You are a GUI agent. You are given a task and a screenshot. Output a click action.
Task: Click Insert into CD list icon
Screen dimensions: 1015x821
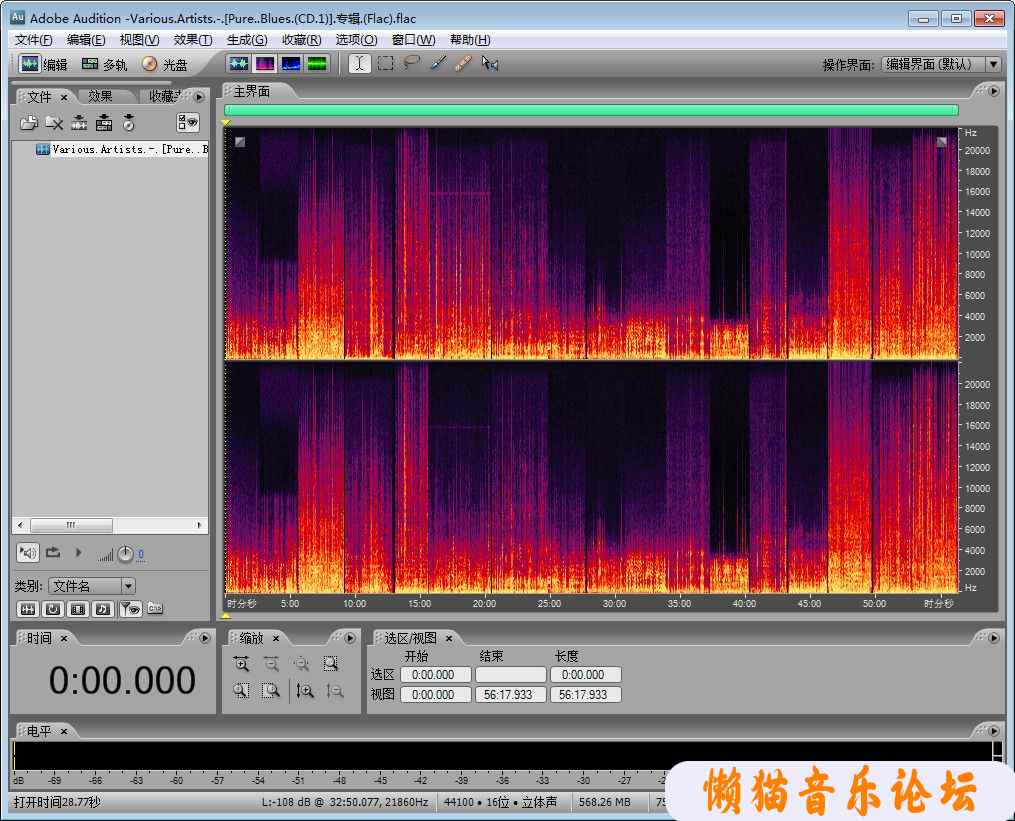pos(129,122)
